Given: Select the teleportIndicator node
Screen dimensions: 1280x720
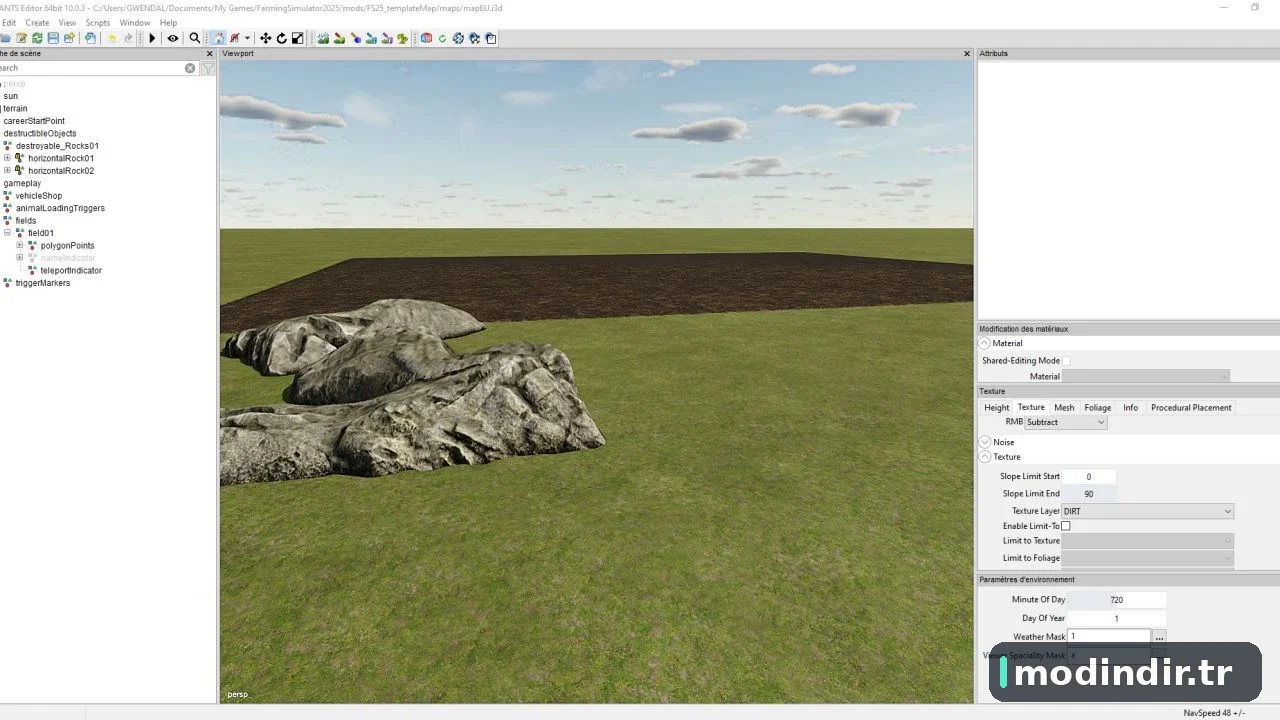Looking at the screenshot, I should click(x=71, y=271).
